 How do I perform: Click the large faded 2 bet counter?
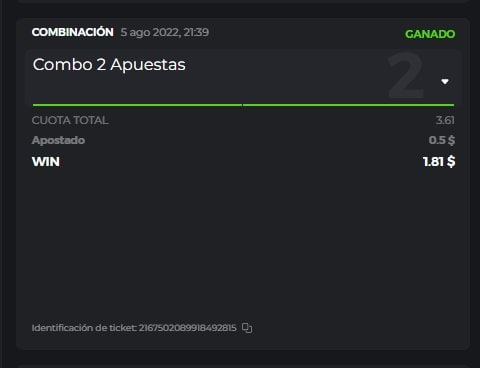click(406, 76)
